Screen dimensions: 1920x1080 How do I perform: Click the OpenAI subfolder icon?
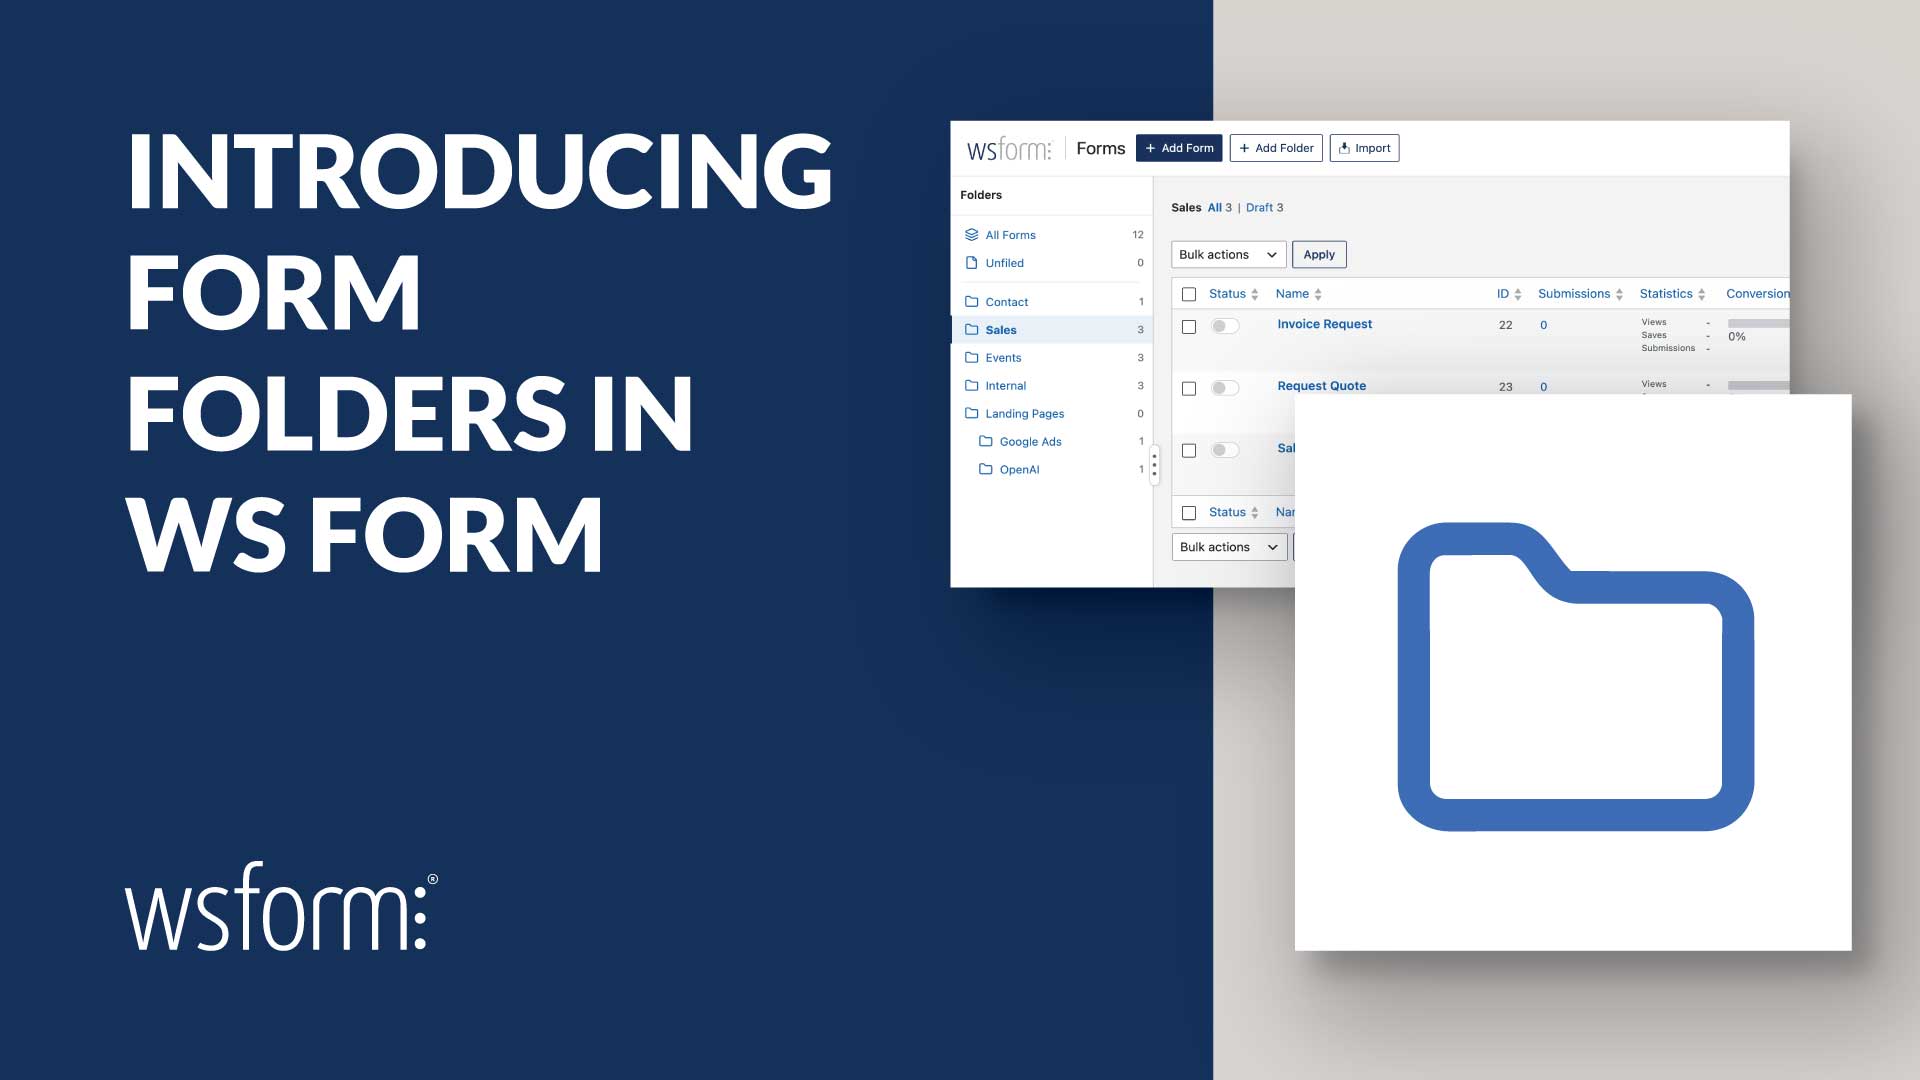click(x=985, y=470)
